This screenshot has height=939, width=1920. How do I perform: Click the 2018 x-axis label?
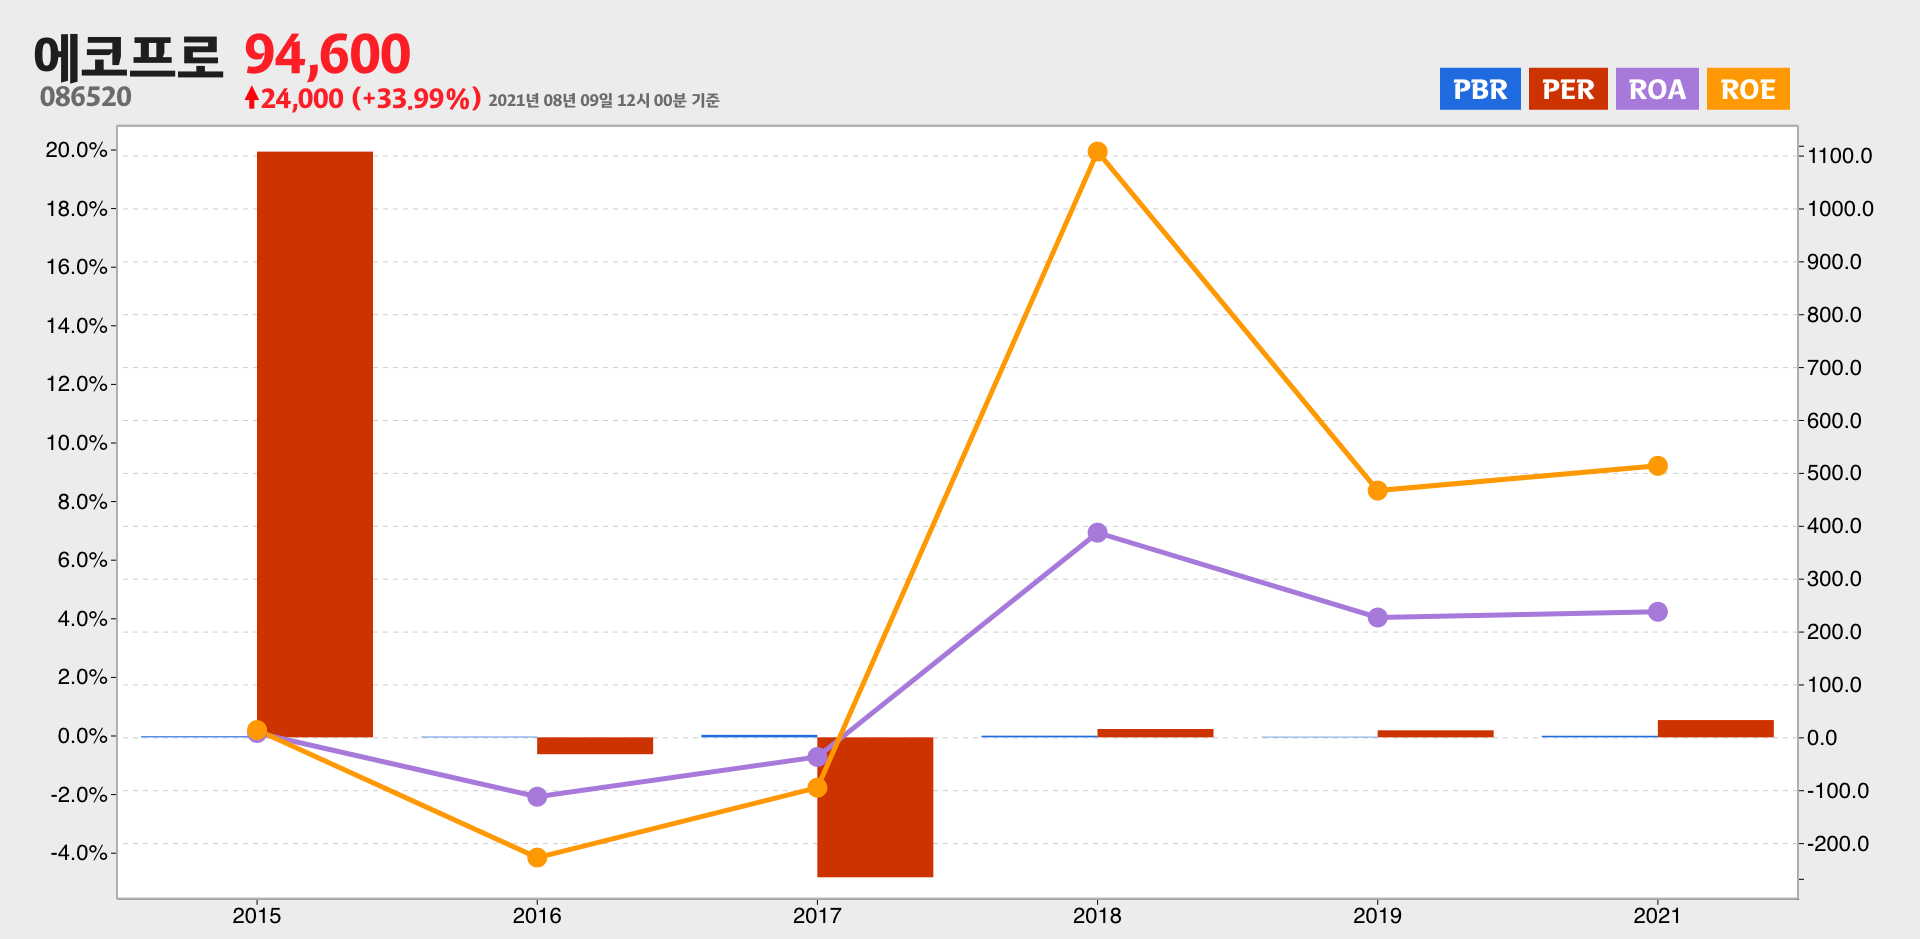point(1097,915)
